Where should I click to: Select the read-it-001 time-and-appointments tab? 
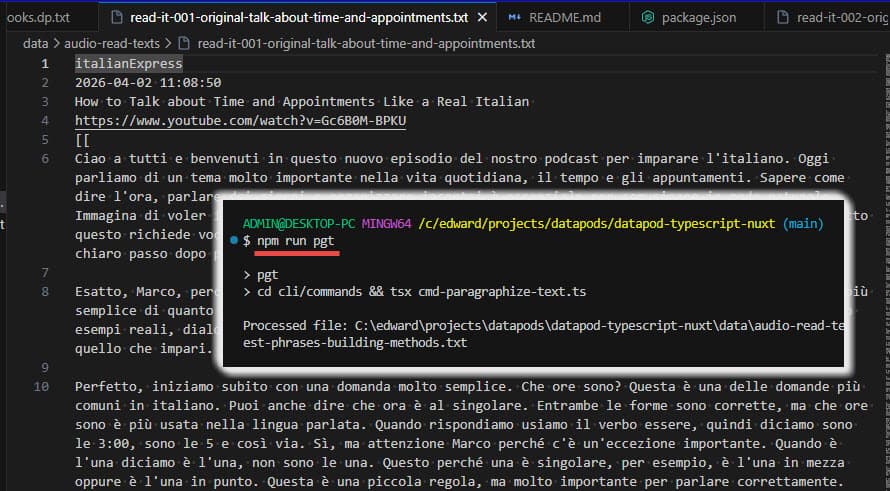pyautogui.click(x=299, y=18)
